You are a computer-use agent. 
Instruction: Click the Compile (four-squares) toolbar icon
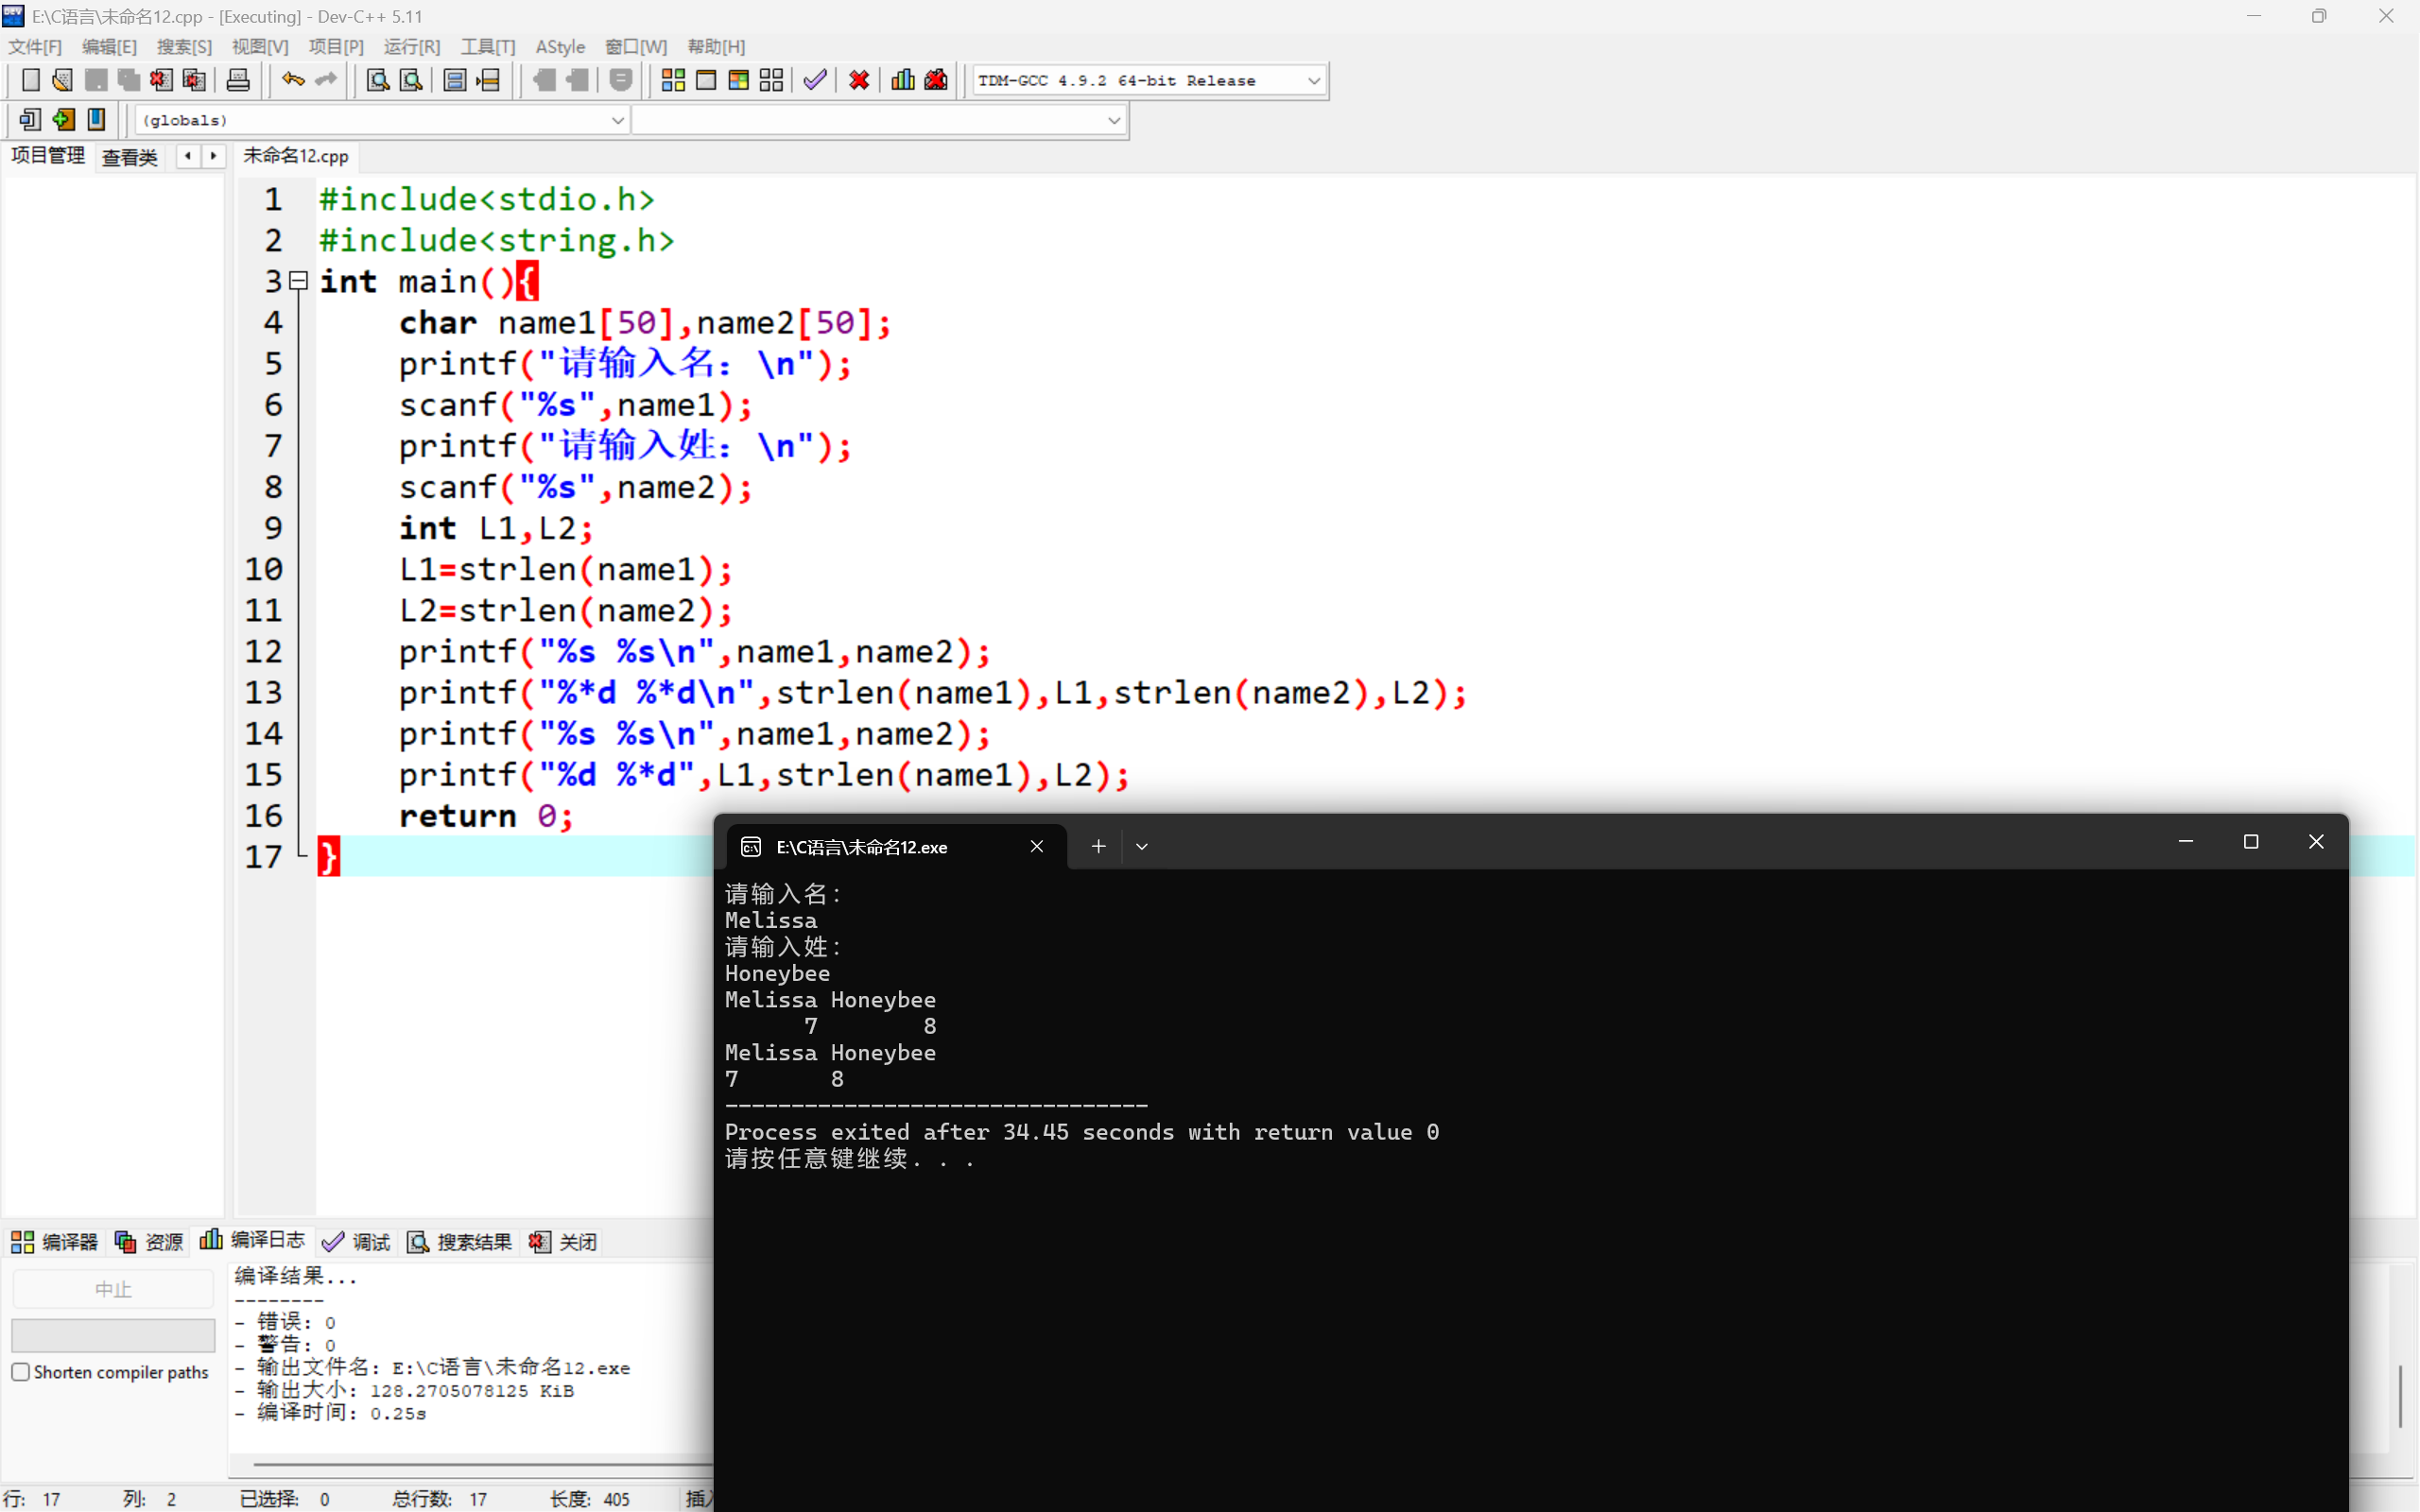[673, 80]
